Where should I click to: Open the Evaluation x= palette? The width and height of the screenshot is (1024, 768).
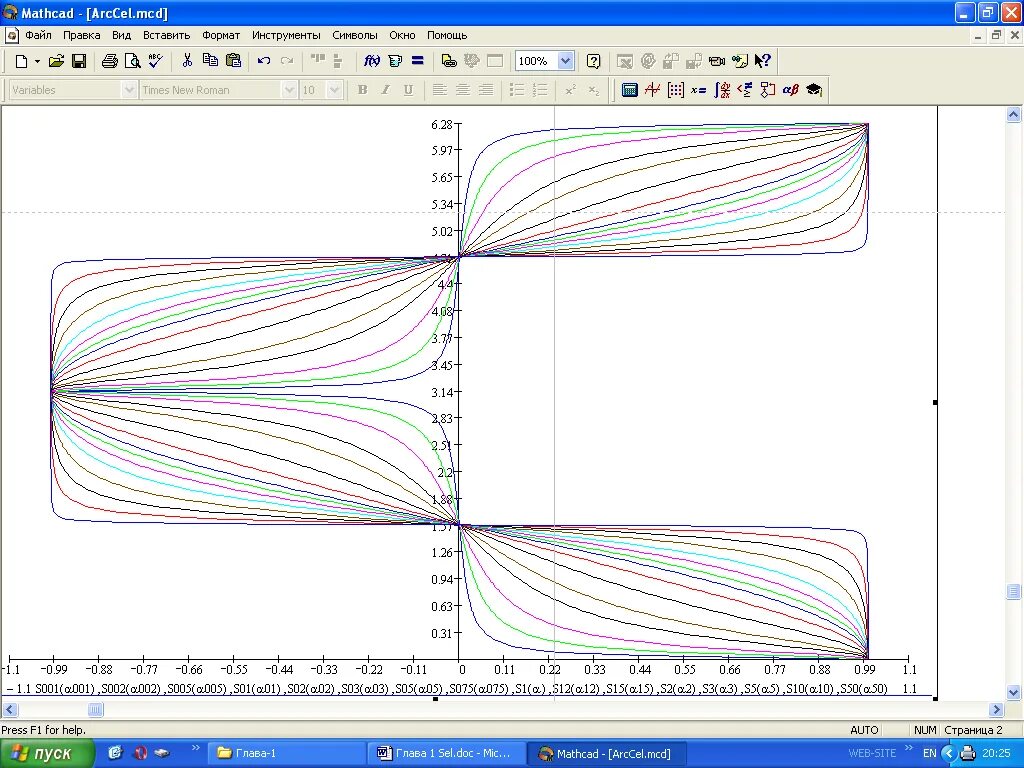point(699,90)
